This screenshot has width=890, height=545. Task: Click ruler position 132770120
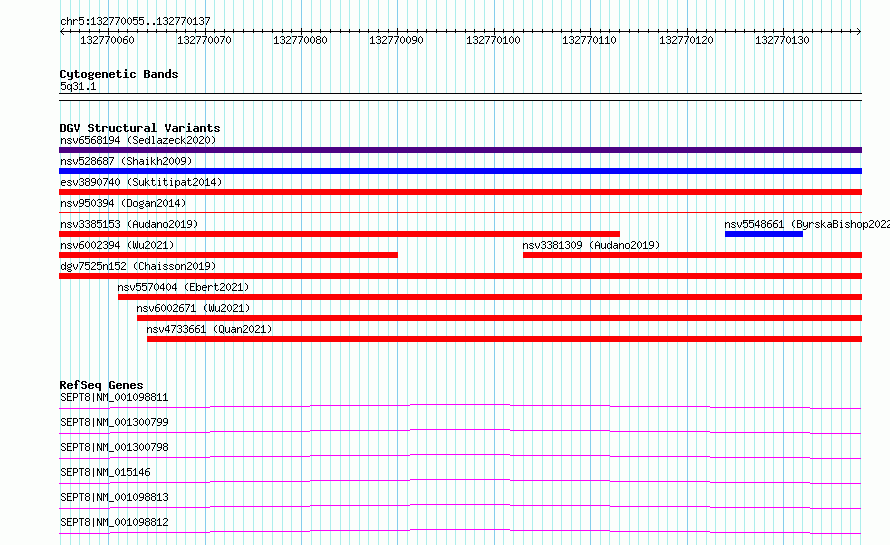pyautogui.click(x=686, y=40)
